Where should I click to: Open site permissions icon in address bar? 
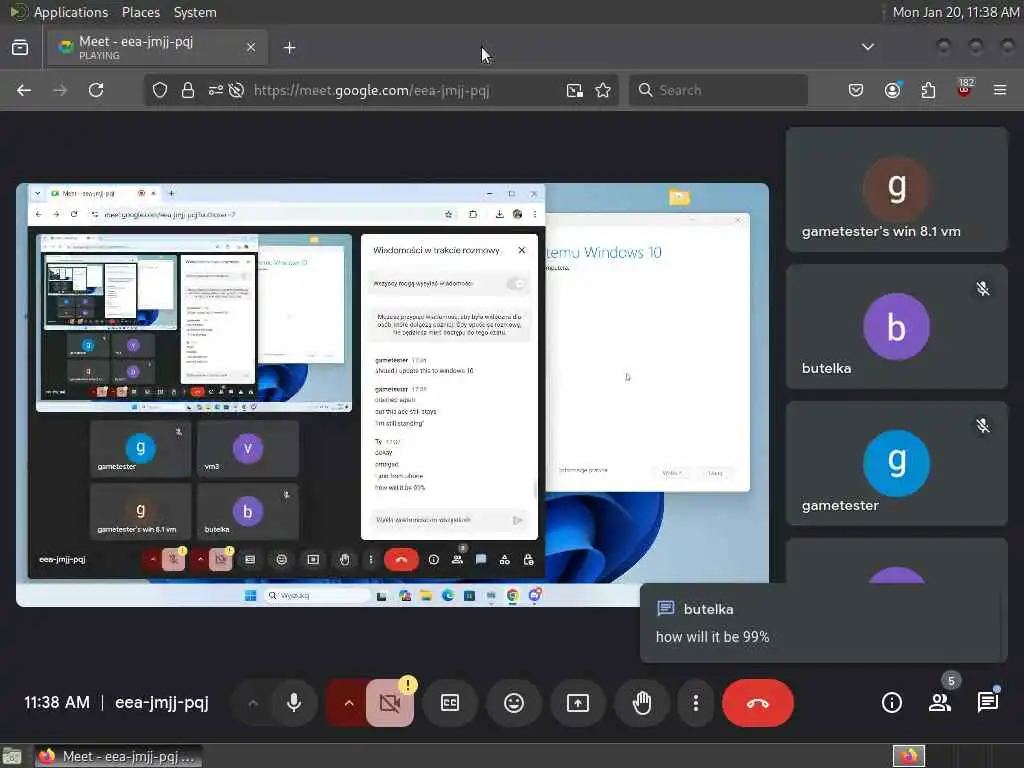(x=216, y=90)
